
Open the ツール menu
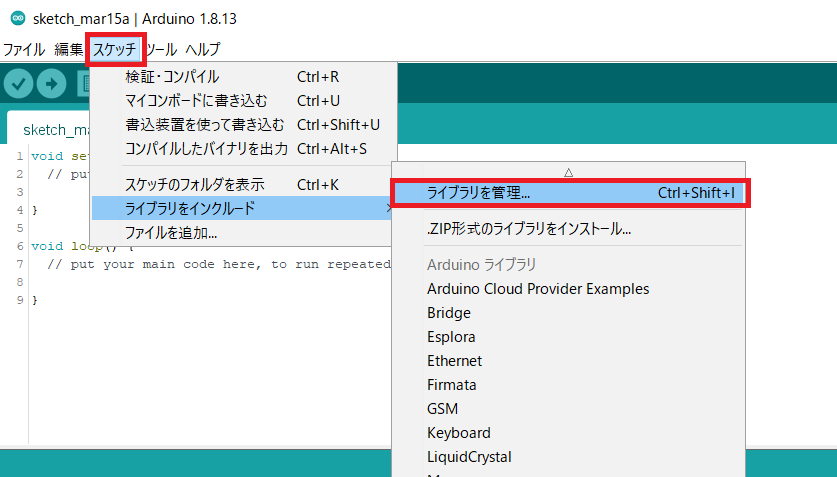(161, 50)
